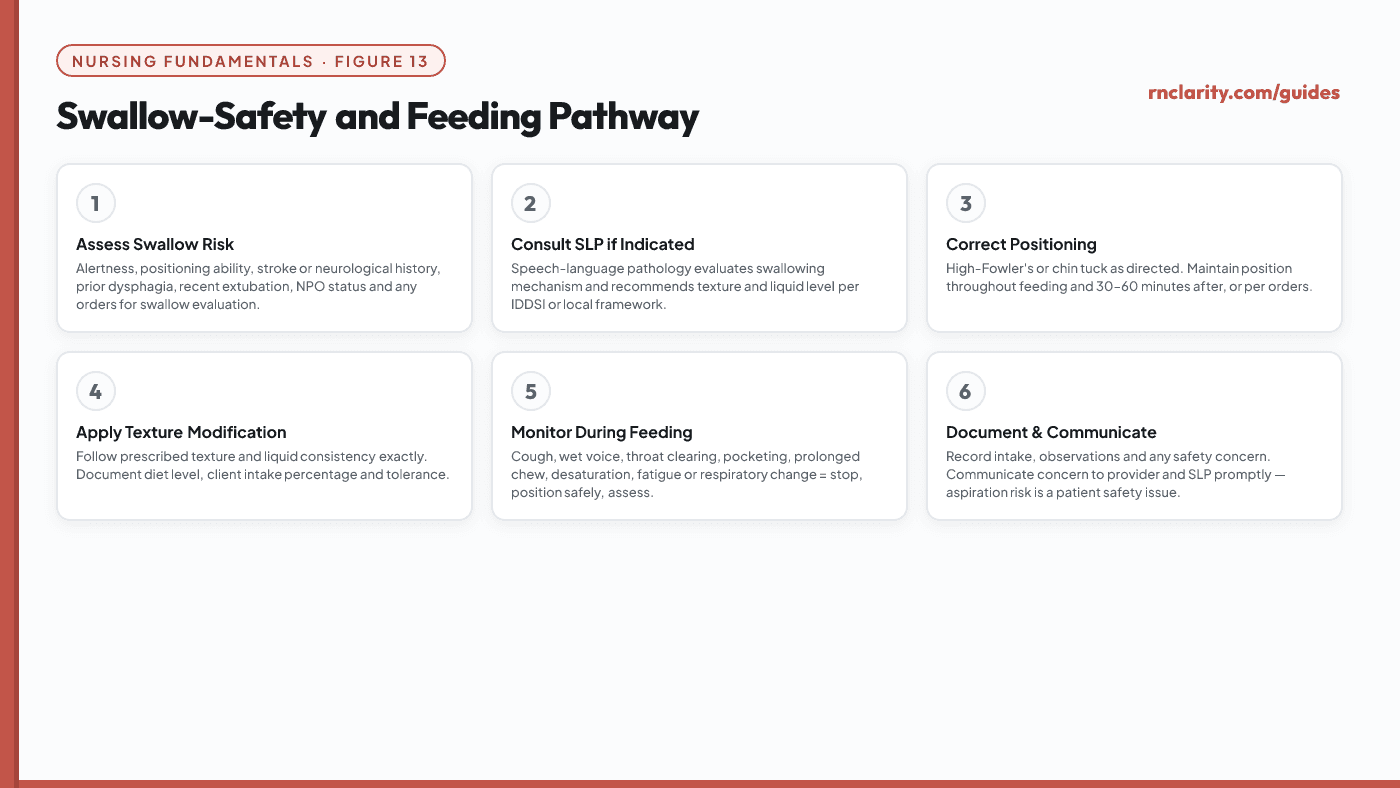Click the description text under Assess Swallow Risk
The height and width of the screenshot is (788, 1400).
(x=258, y=286)
